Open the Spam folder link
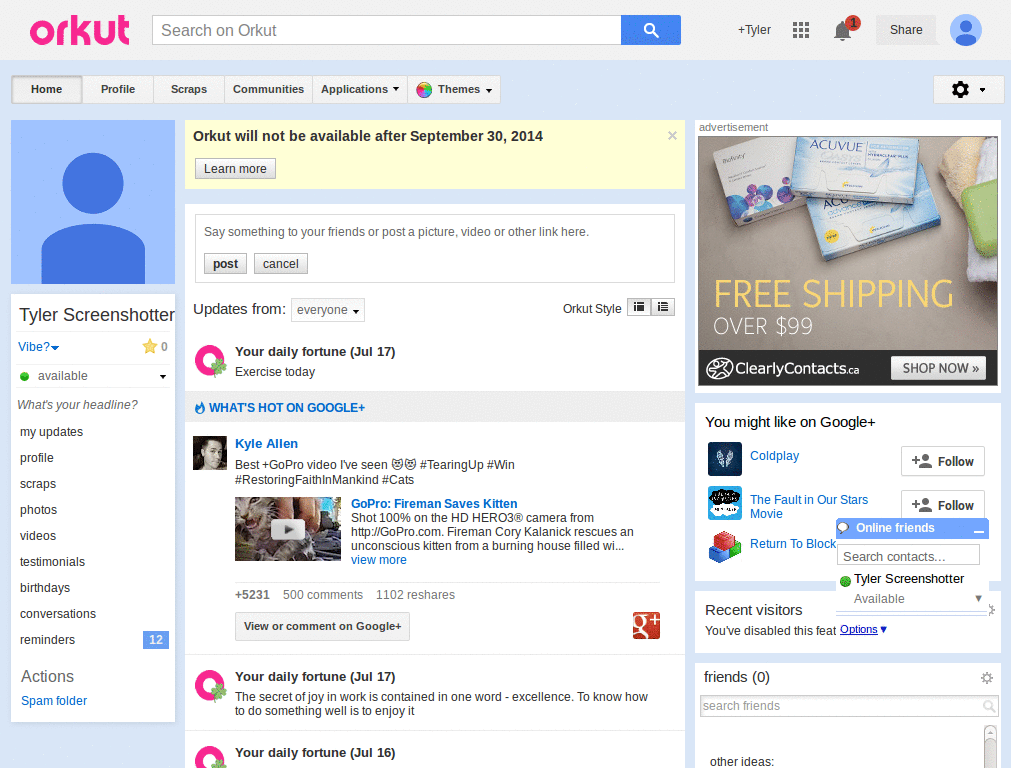1024x768 pixels. pyautogui.click(x=54, y=701)
